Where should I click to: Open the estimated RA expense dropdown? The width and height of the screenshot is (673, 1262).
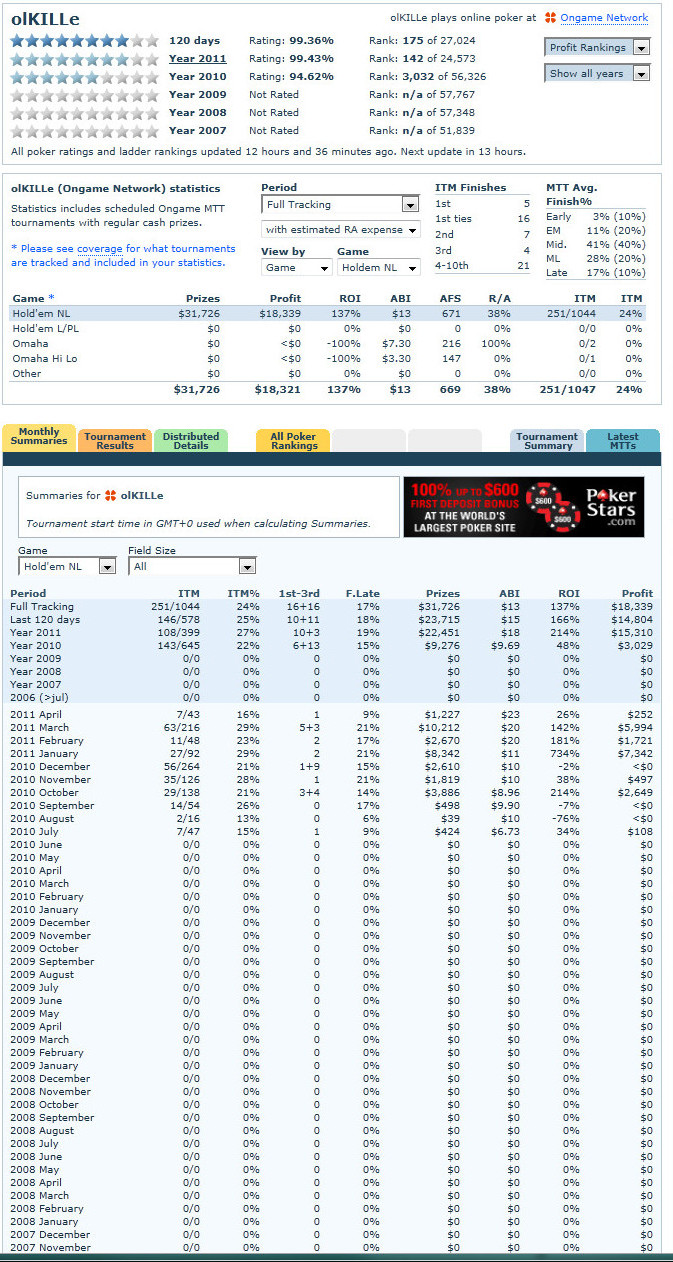point(339,230)
